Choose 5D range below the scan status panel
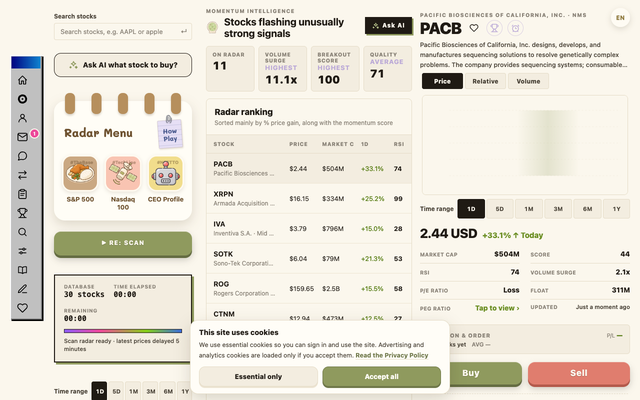This screenshot has width=640, height=400. click(x=116, y=391)
